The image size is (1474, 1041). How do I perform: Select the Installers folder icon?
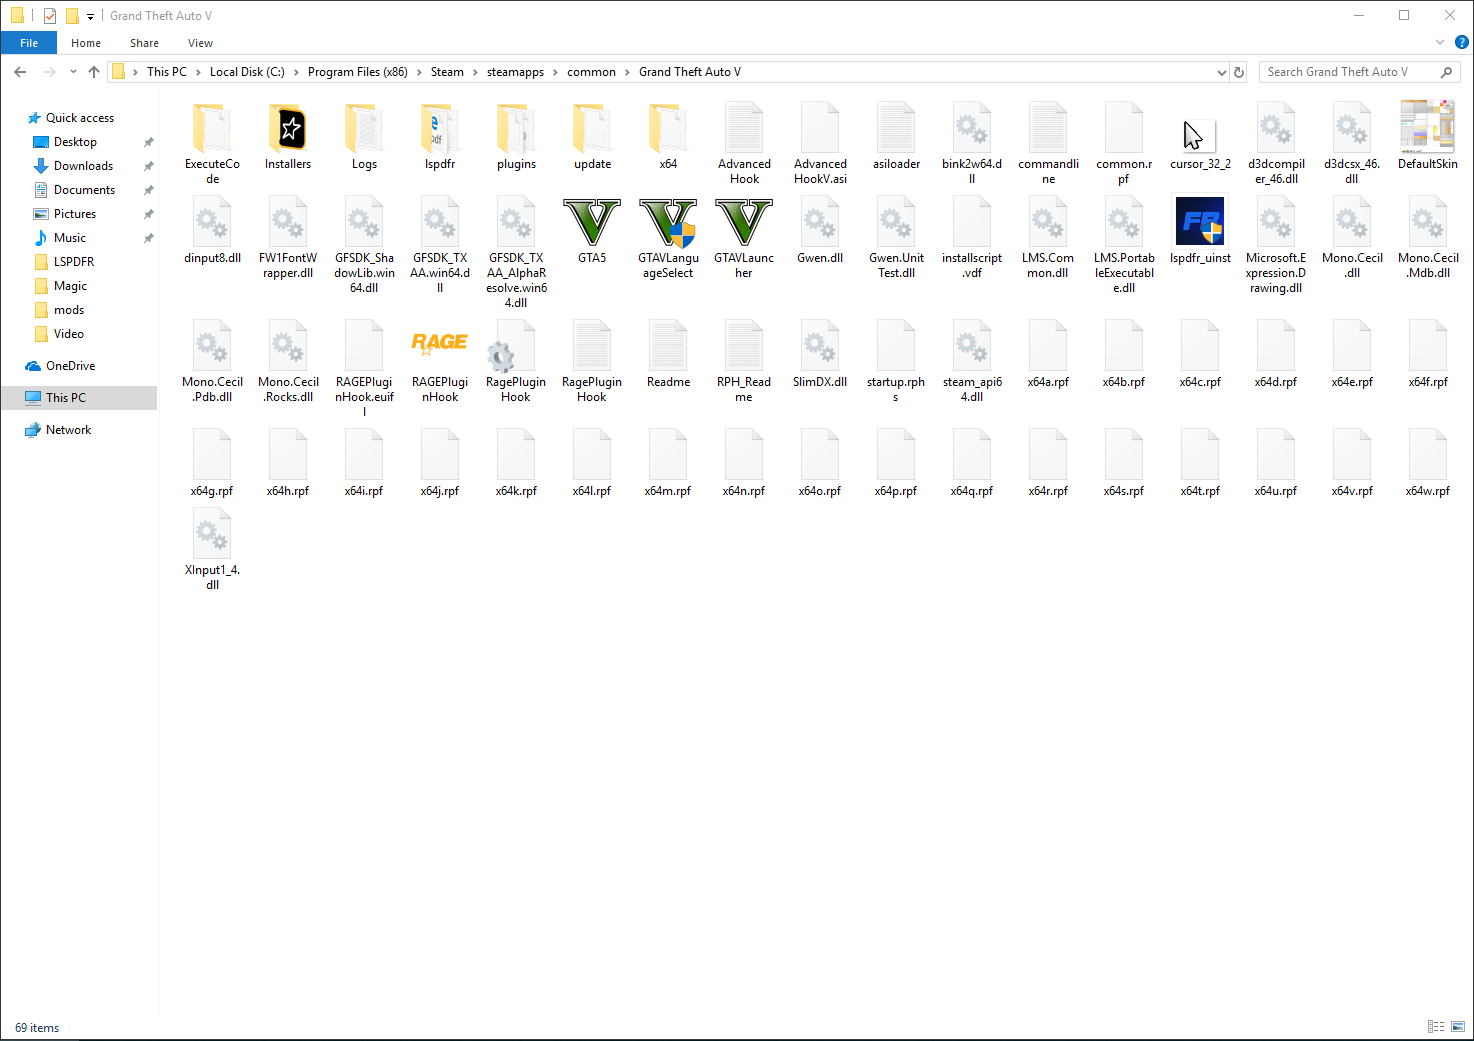(x=288, y=128)
